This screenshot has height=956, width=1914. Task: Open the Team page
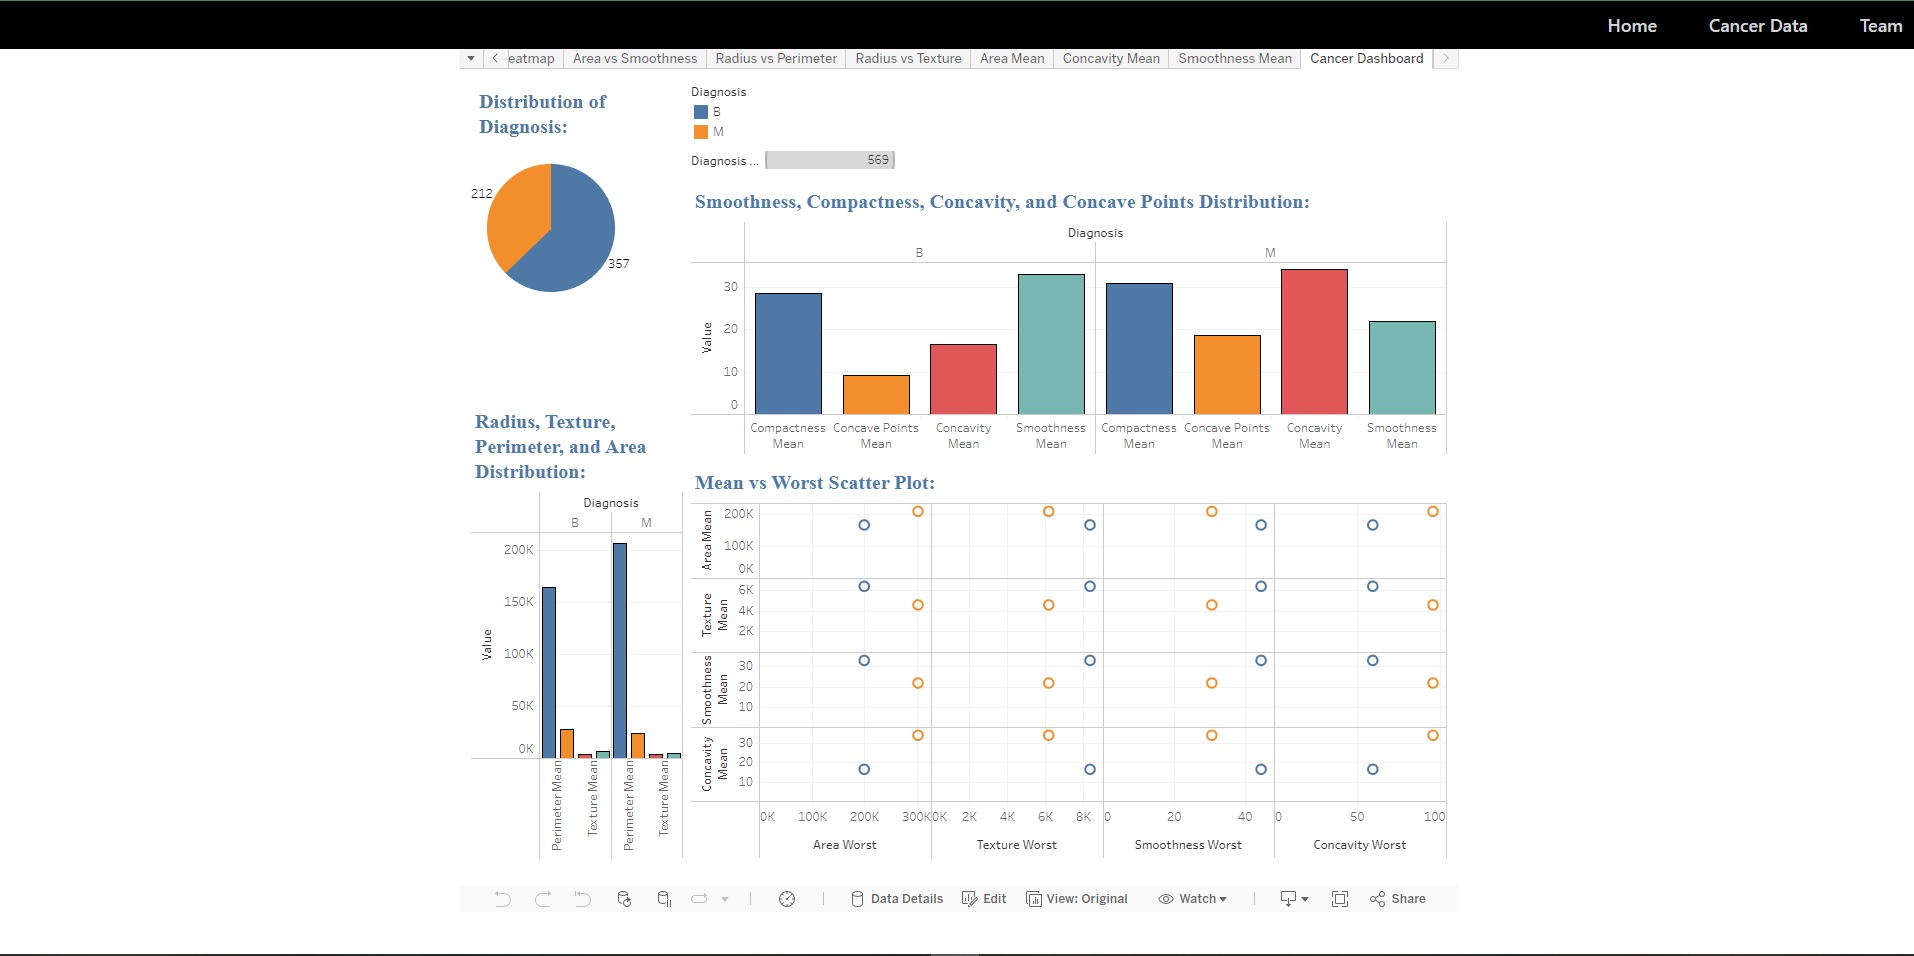(x=1881, y=26)
